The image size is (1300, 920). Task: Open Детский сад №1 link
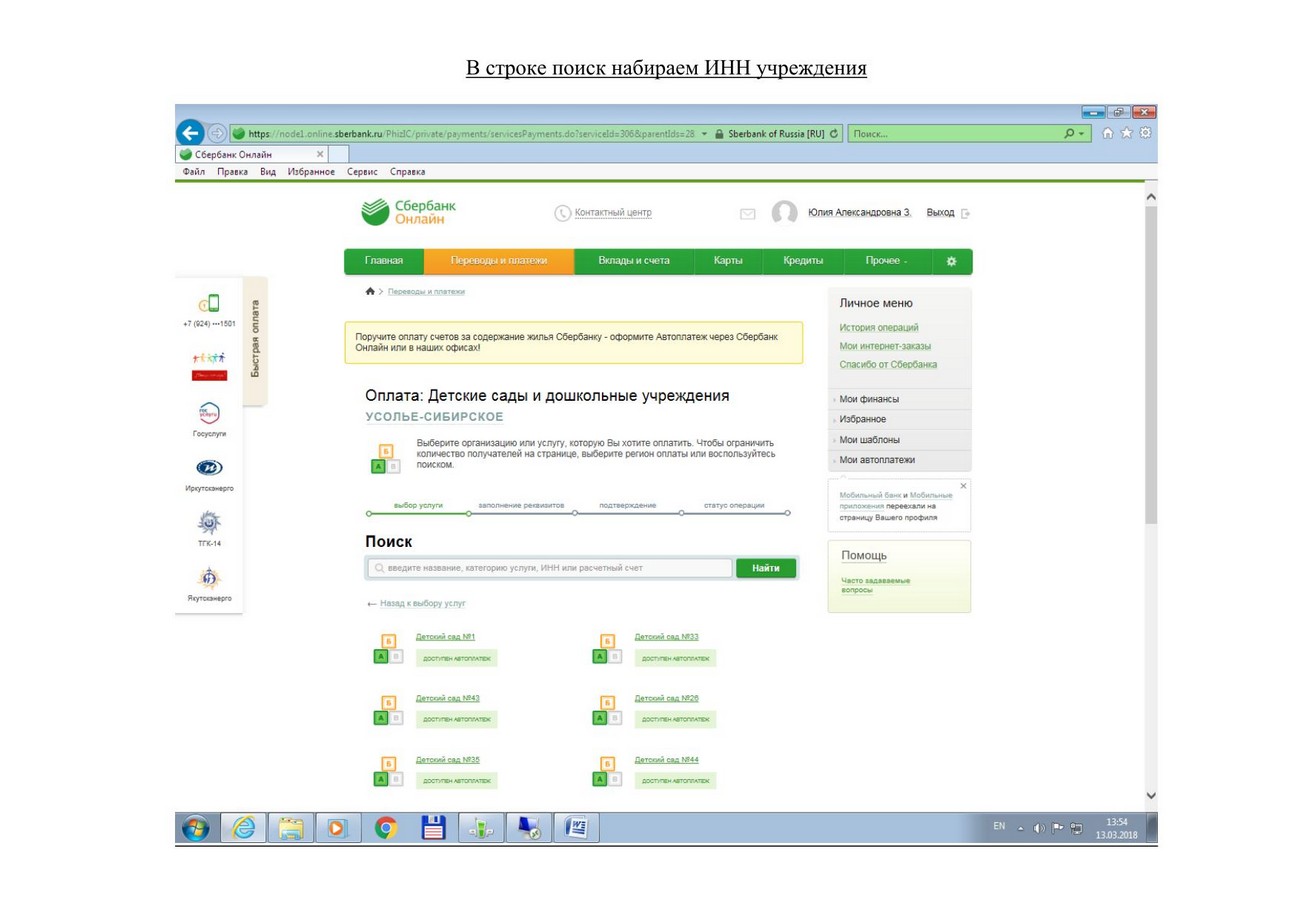click(445, 637)
